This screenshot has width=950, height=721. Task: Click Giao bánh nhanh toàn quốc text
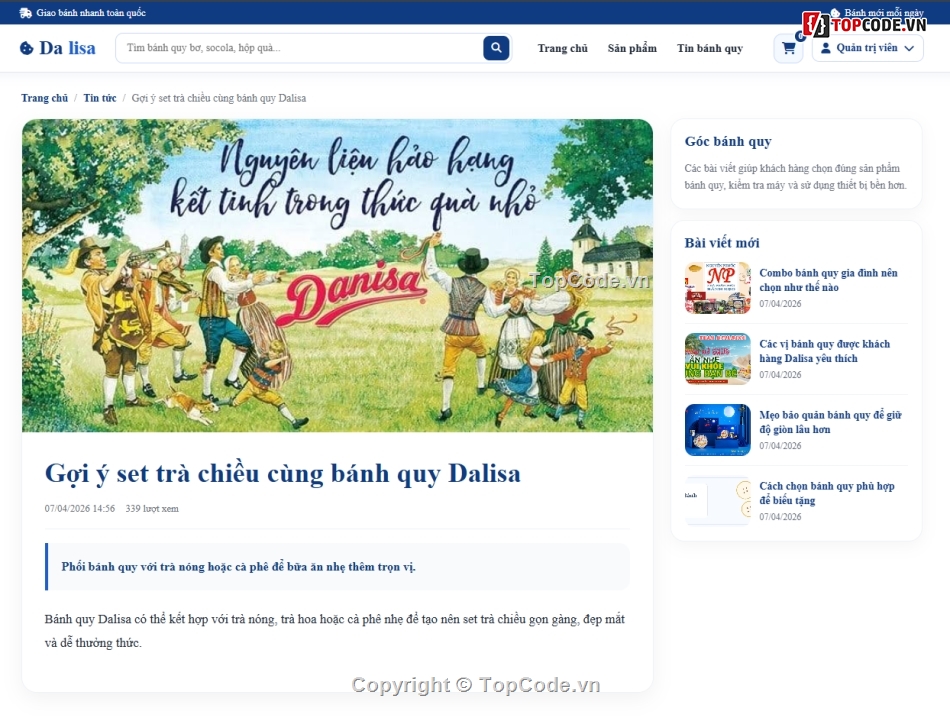(91, 13)
